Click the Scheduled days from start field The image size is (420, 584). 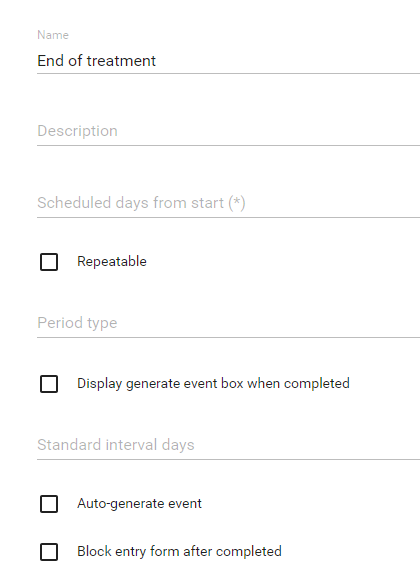click(229, 203)
